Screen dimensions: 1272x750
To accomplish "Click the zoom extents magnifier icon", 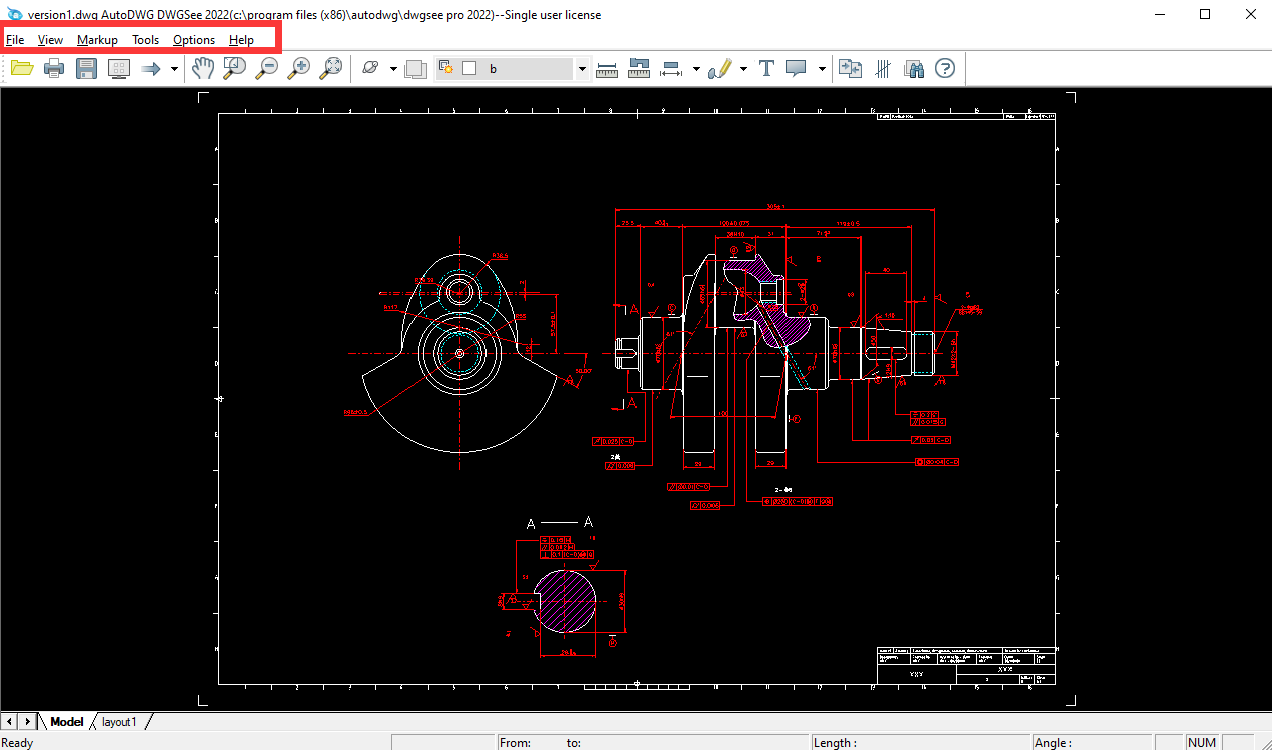I will (x=331, y=68).
